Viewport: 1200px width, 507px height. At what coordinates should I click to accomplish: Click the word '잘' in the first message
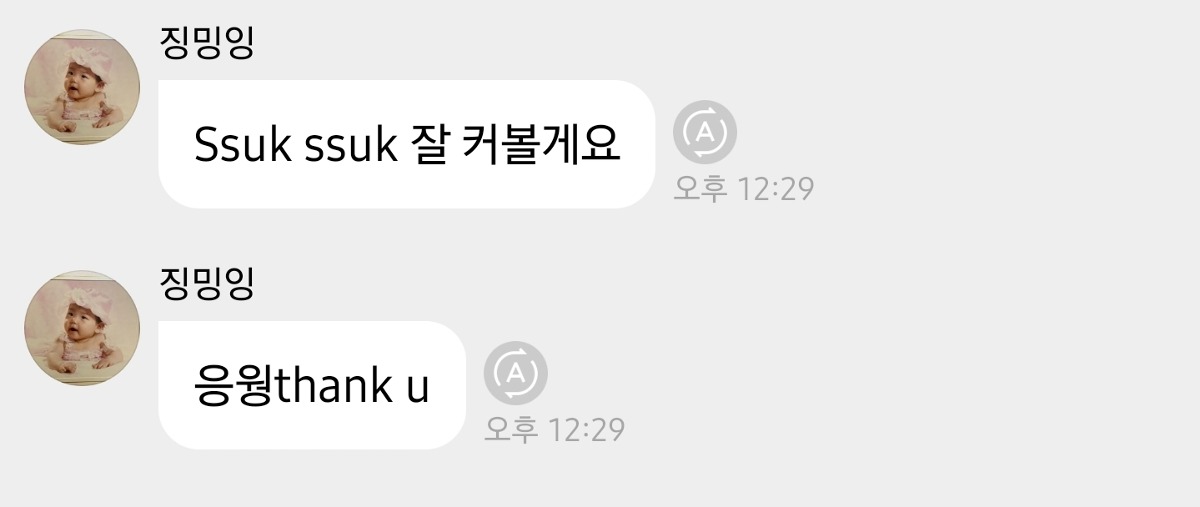[x=427, y=146]
